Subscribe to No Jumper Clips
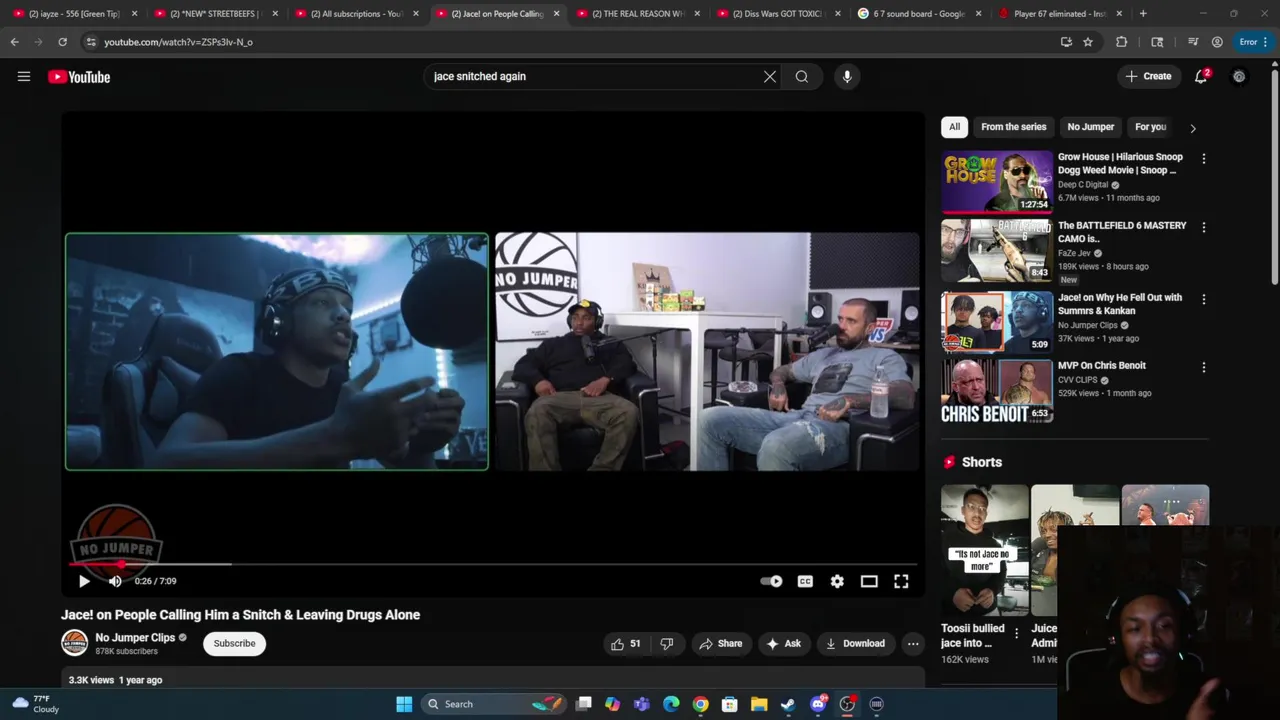1280x720 pixels. [x=234, y=643]
